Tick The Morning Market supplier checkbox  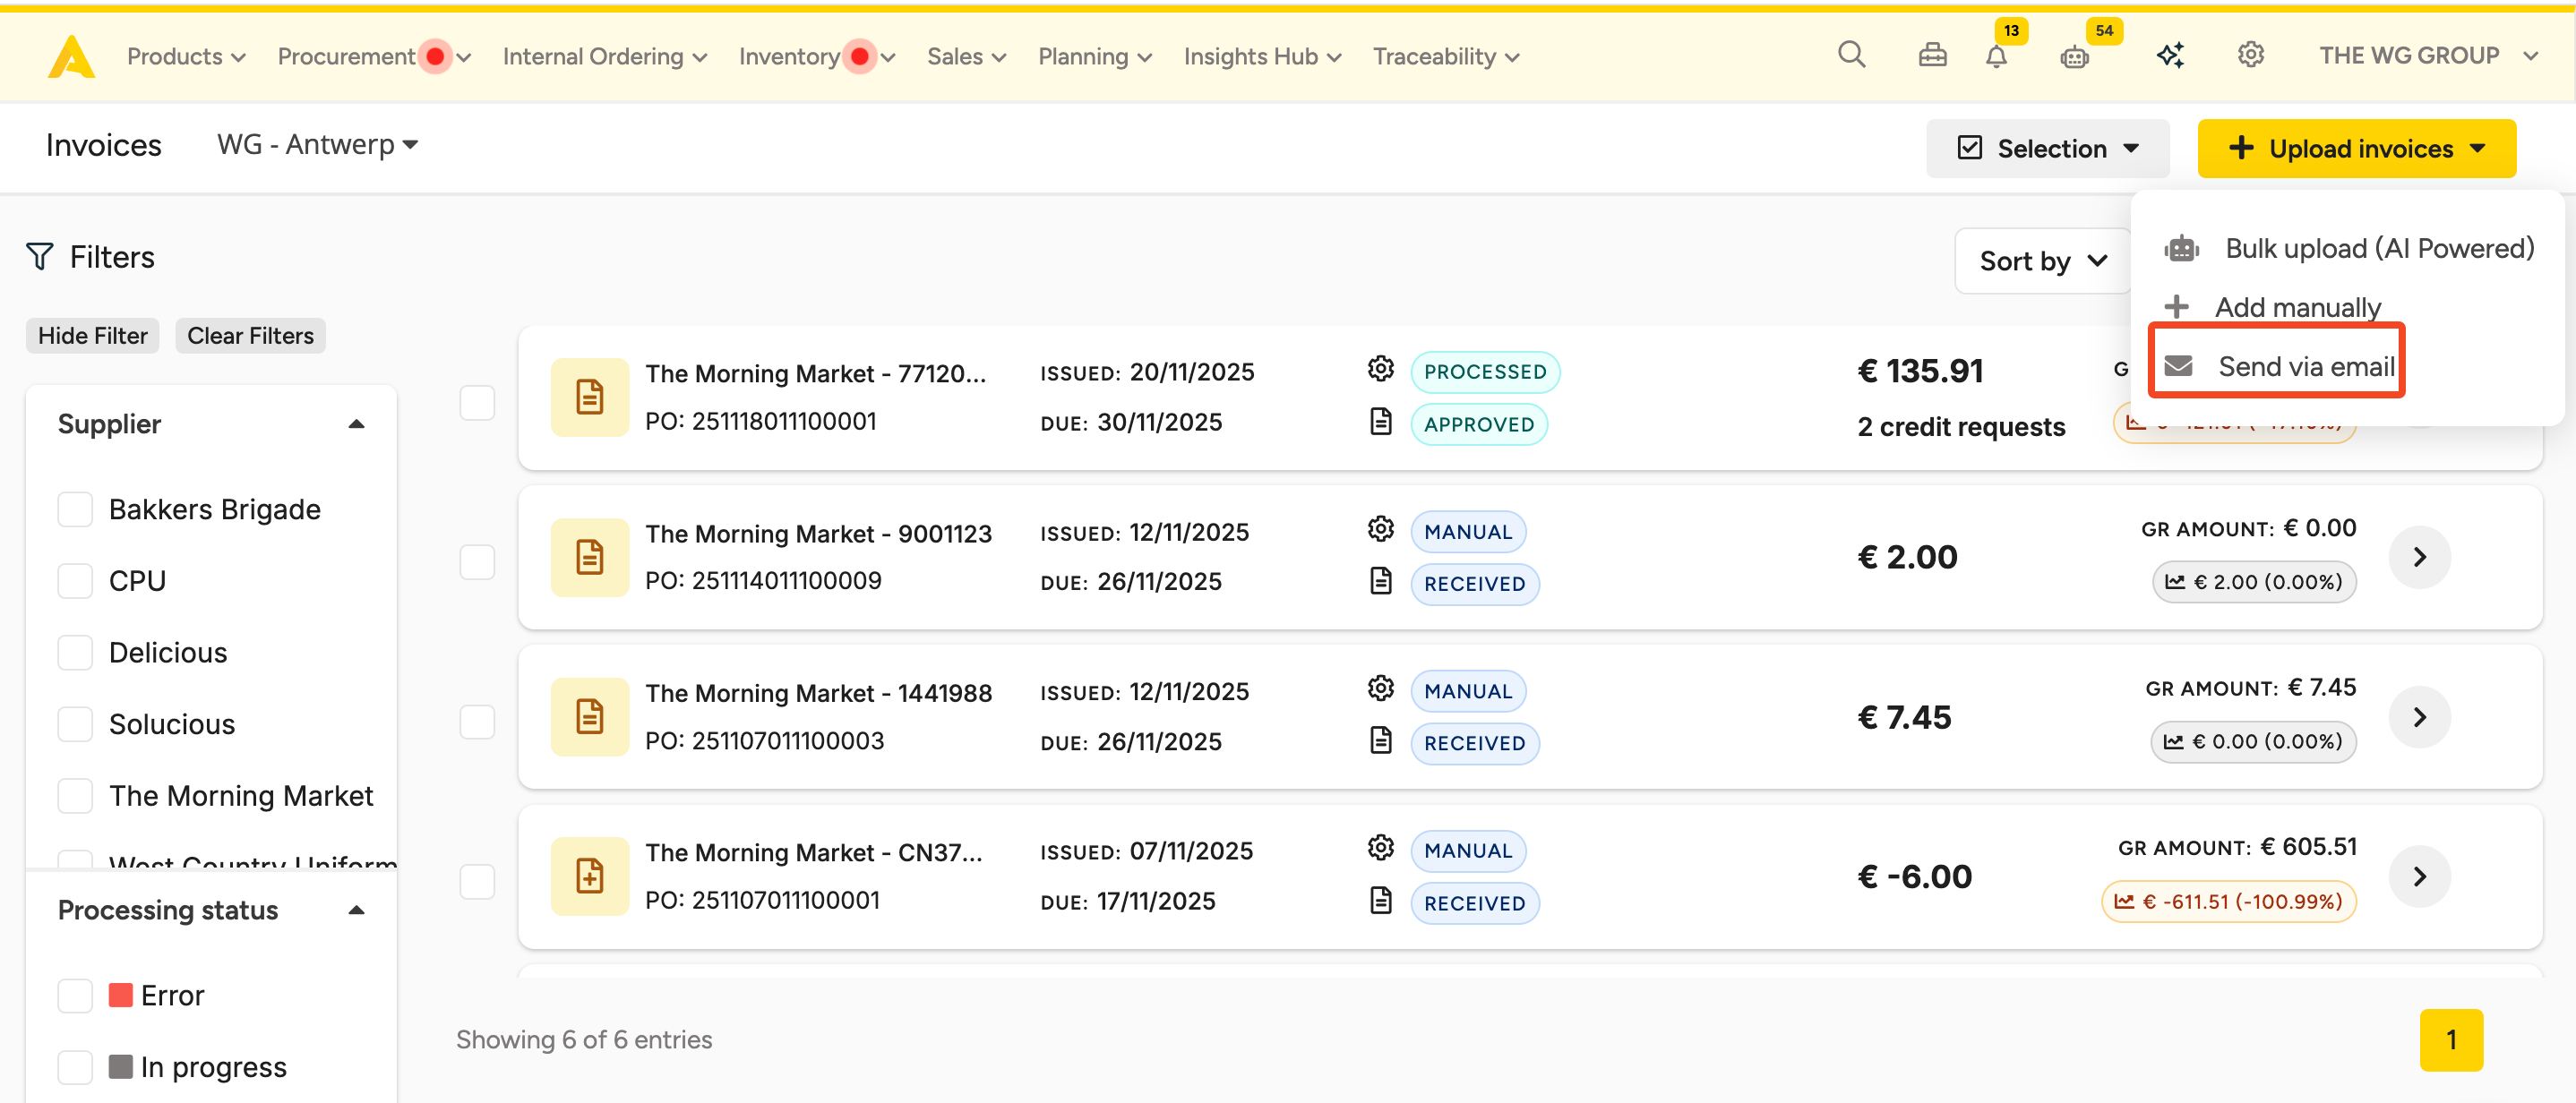[75, 796]
